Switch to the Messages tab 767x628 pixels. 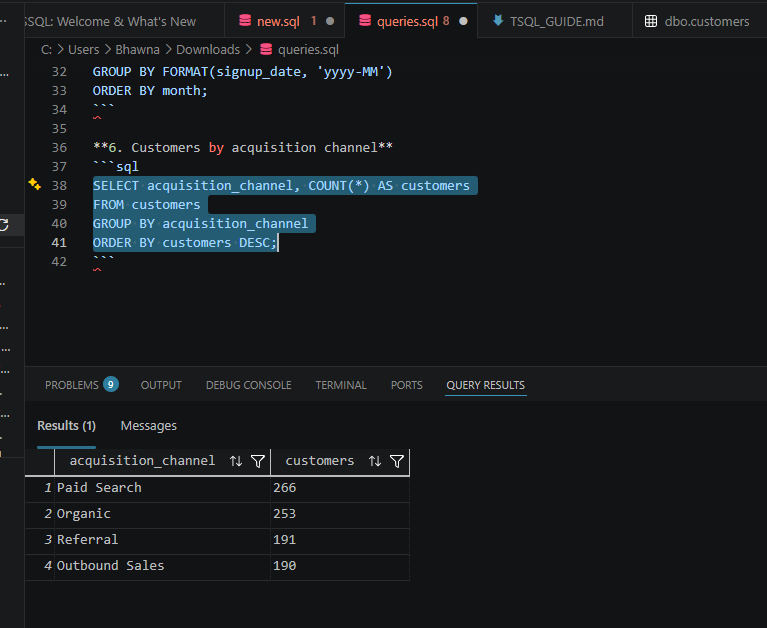tap(149, 426)
